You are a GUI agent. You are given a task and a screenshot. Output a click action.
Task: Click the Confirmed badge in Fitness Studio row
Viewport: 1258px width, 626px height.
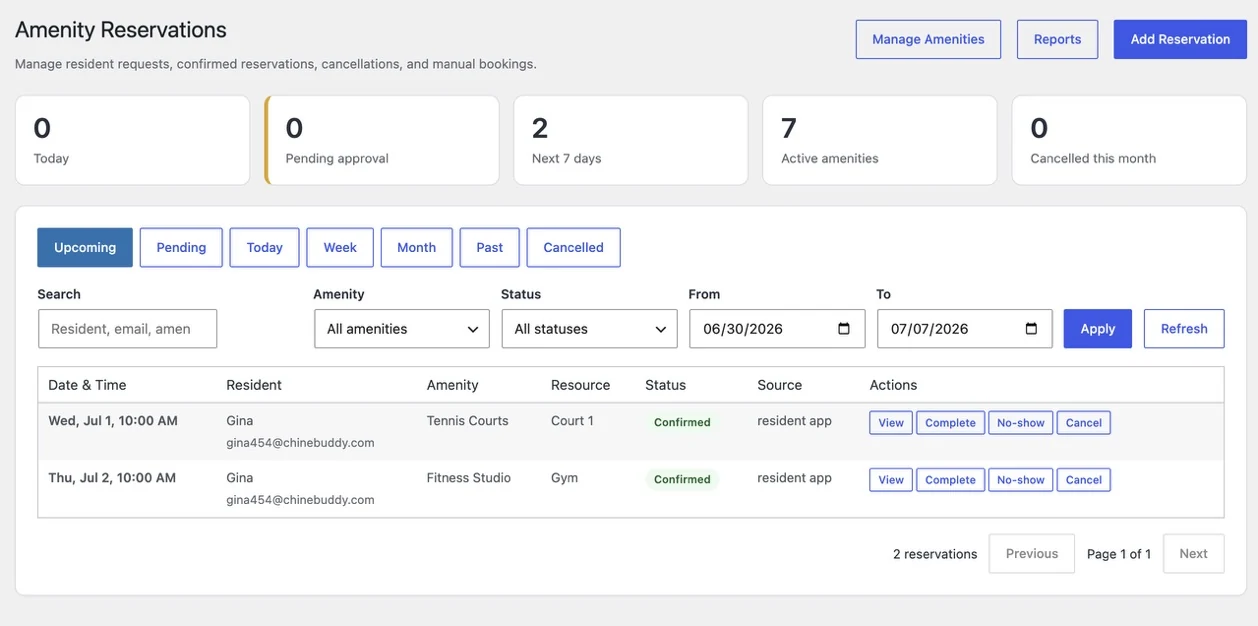coord(682,480)
